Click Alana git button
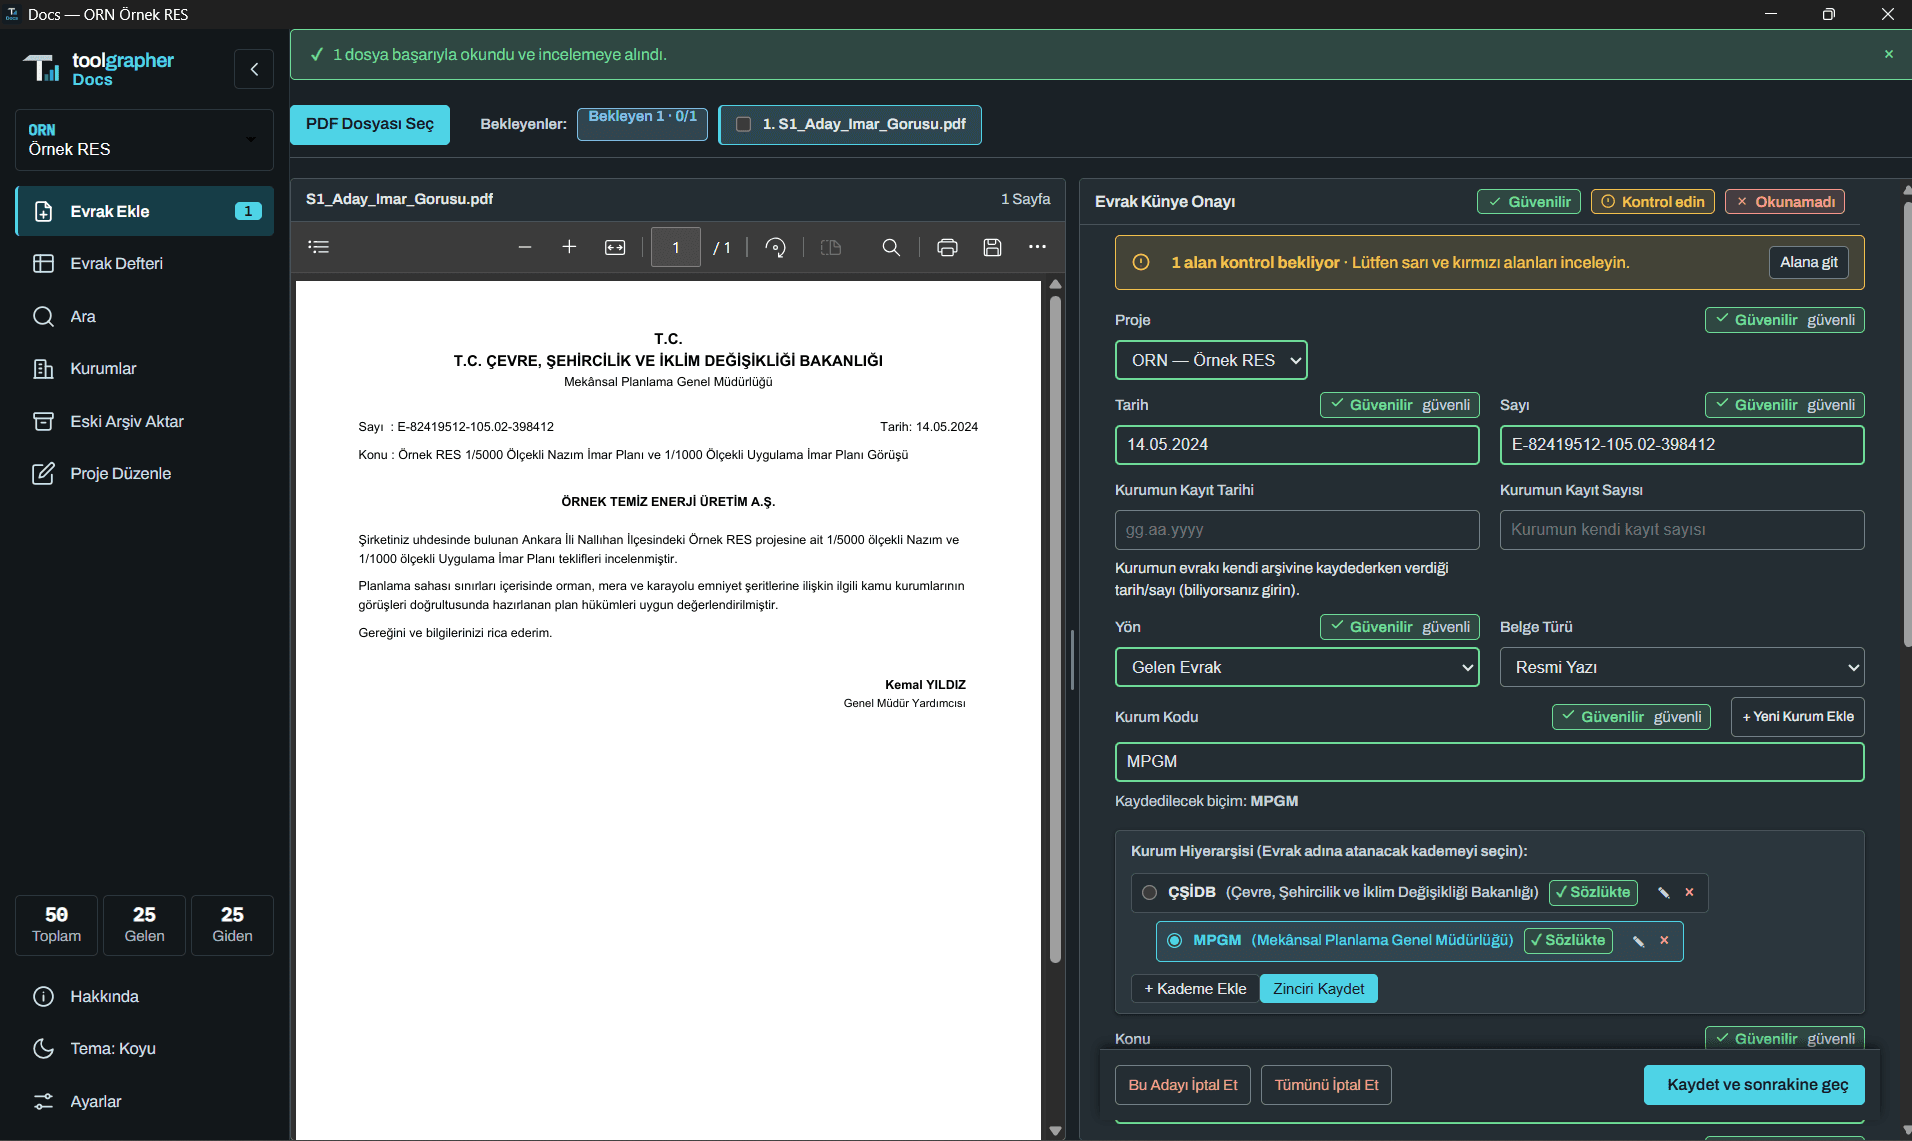The image size is (1912, 1141). coord(1808,262)
